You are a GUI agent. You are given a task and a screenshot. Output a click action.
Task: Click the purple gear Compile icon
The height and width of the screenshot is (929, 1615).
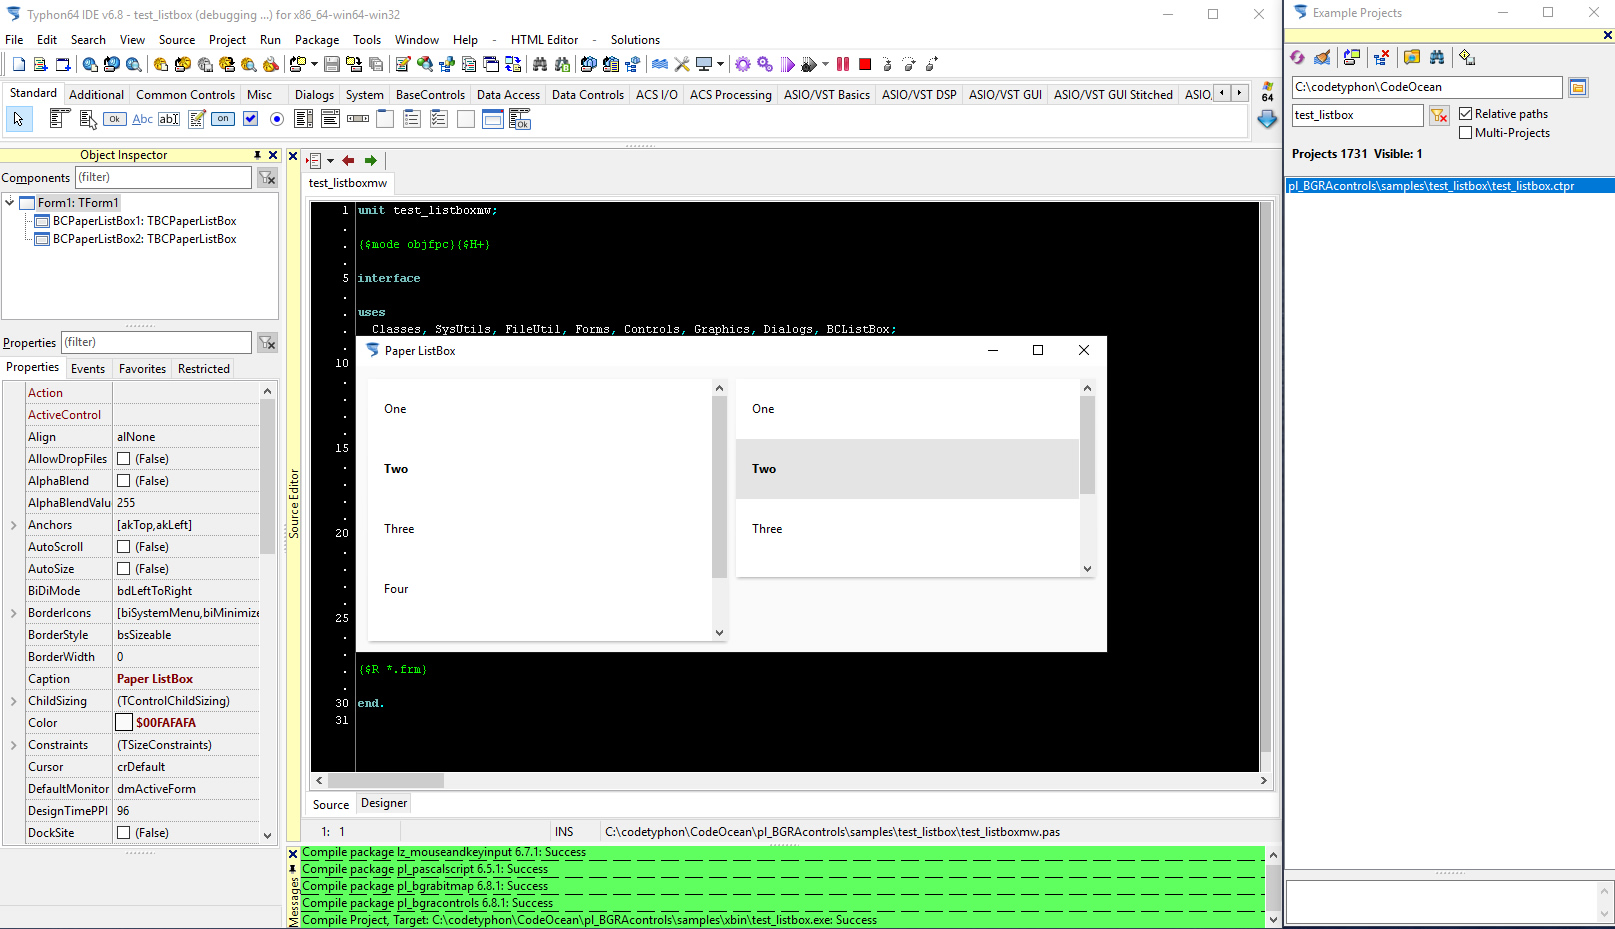tap(742, 64)
